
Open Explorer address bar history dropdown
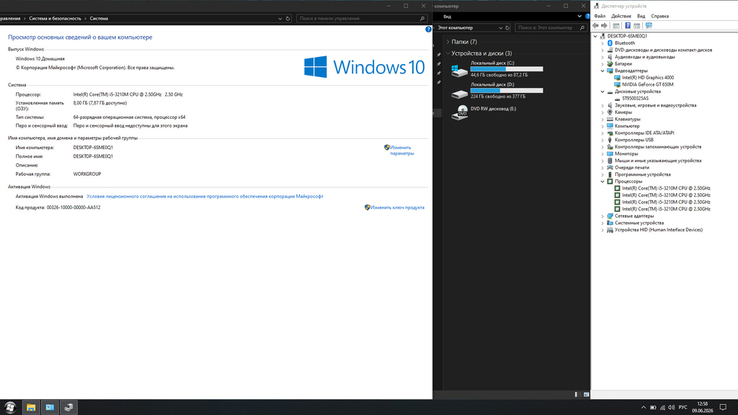tap(500, 28)
